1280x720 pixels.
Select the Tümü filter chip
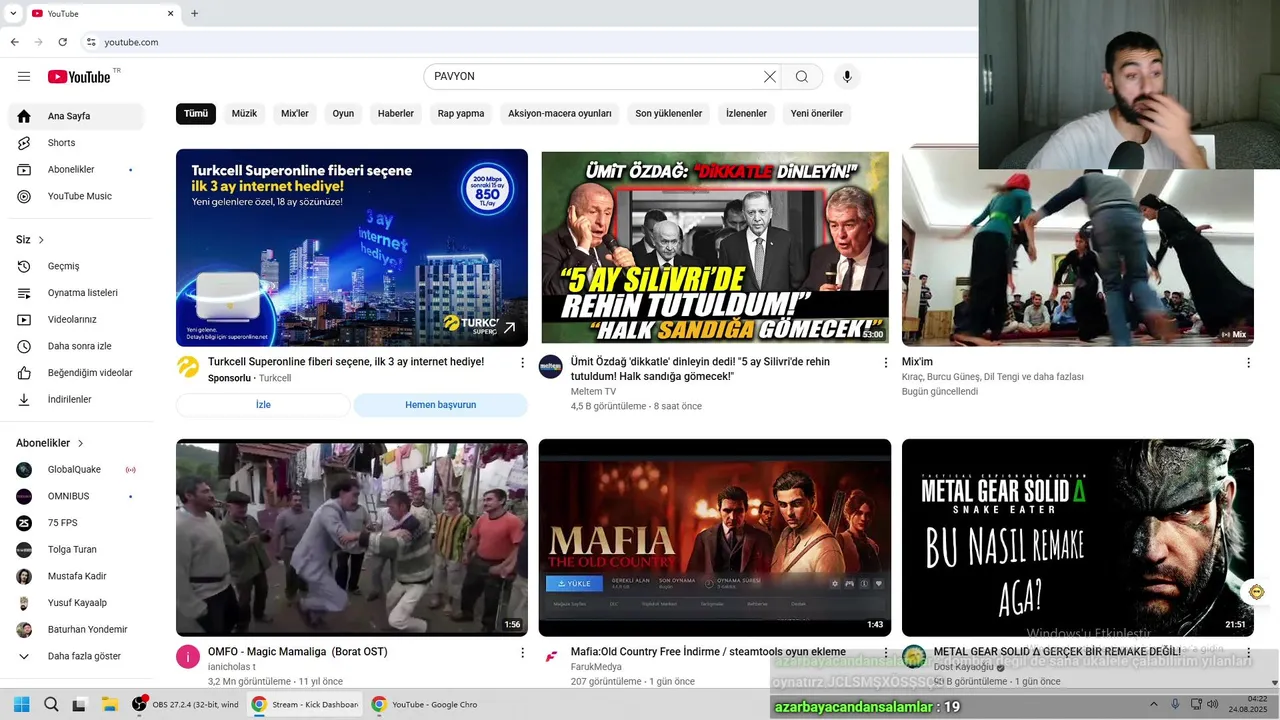tap(196, 114)
